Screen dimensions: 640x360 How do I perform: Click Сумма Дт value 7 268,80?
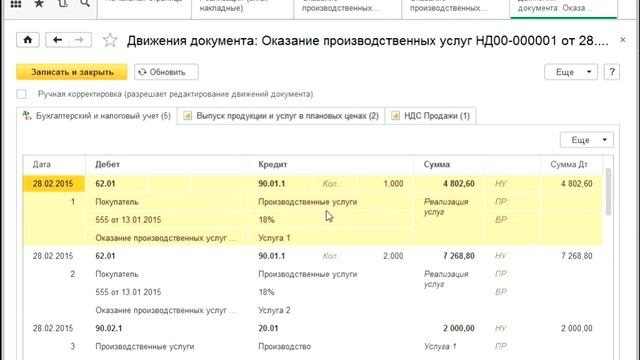(x=576, y=256)
